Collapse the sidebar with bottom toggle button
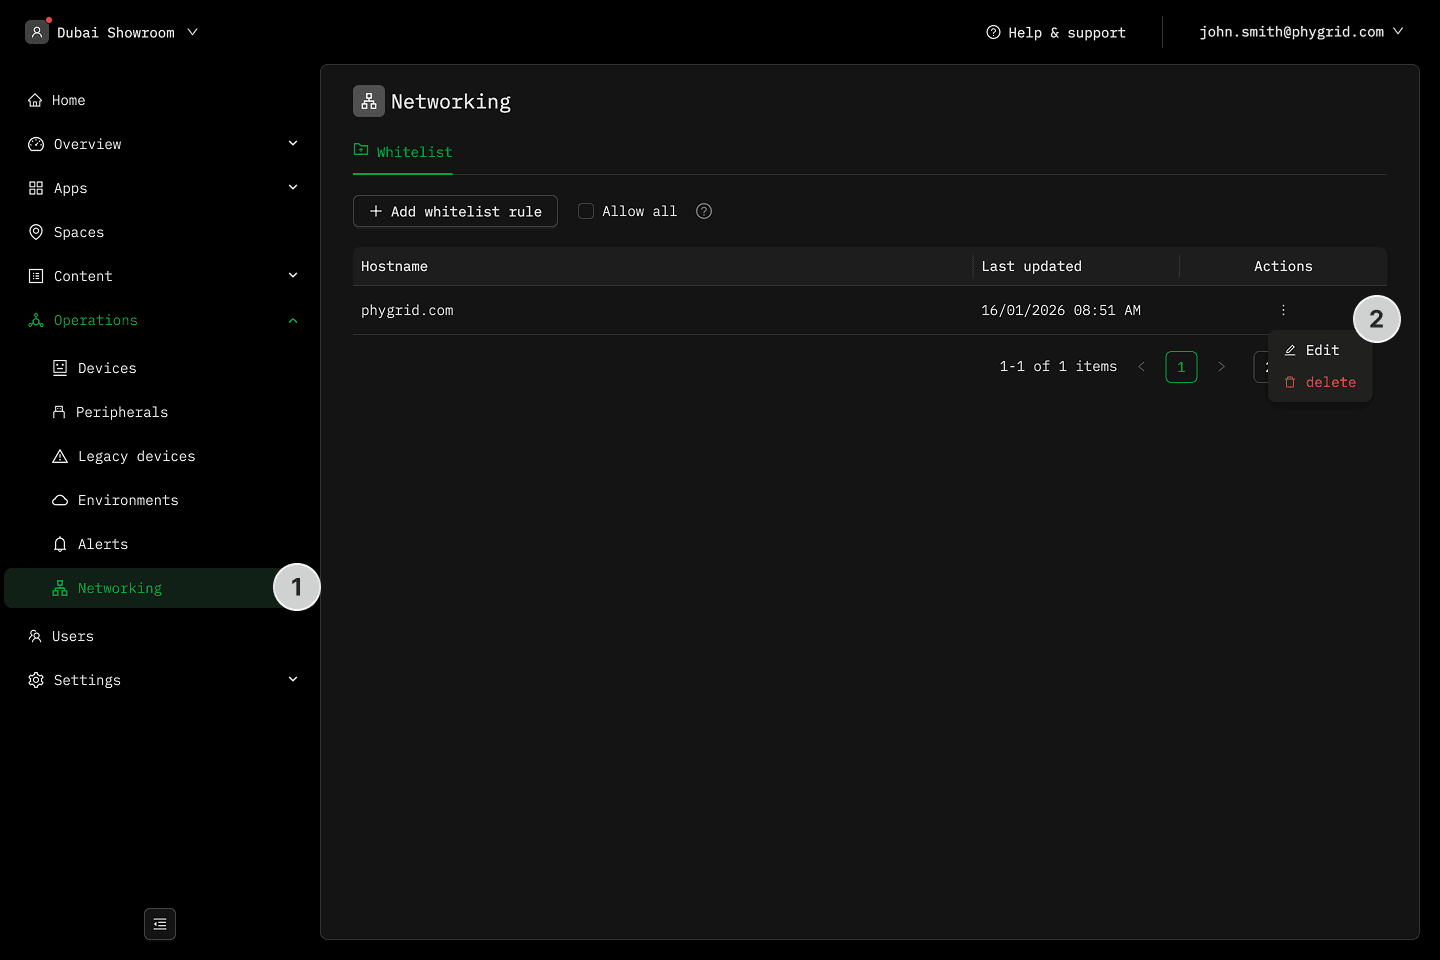The height and width of the screenshot is (960, 1440). click(x=160, y=924)
